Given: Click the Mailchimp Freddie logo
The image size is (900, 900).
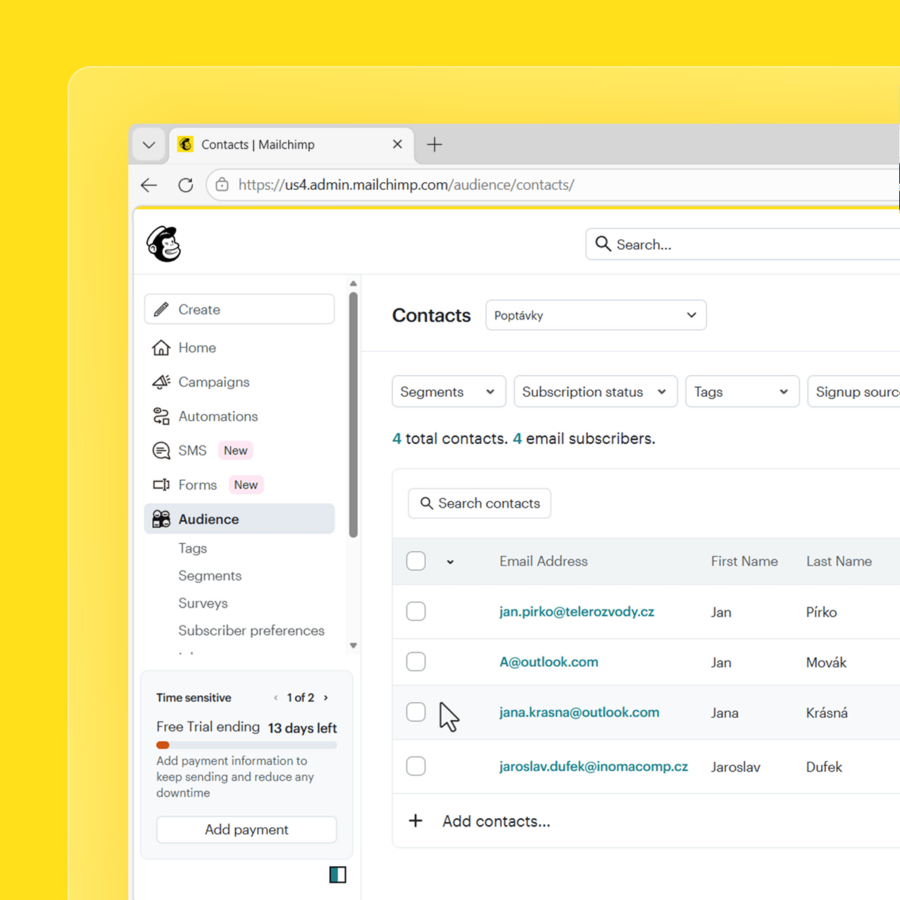Looking at the screenshot, I should click(x=164, y=244).
